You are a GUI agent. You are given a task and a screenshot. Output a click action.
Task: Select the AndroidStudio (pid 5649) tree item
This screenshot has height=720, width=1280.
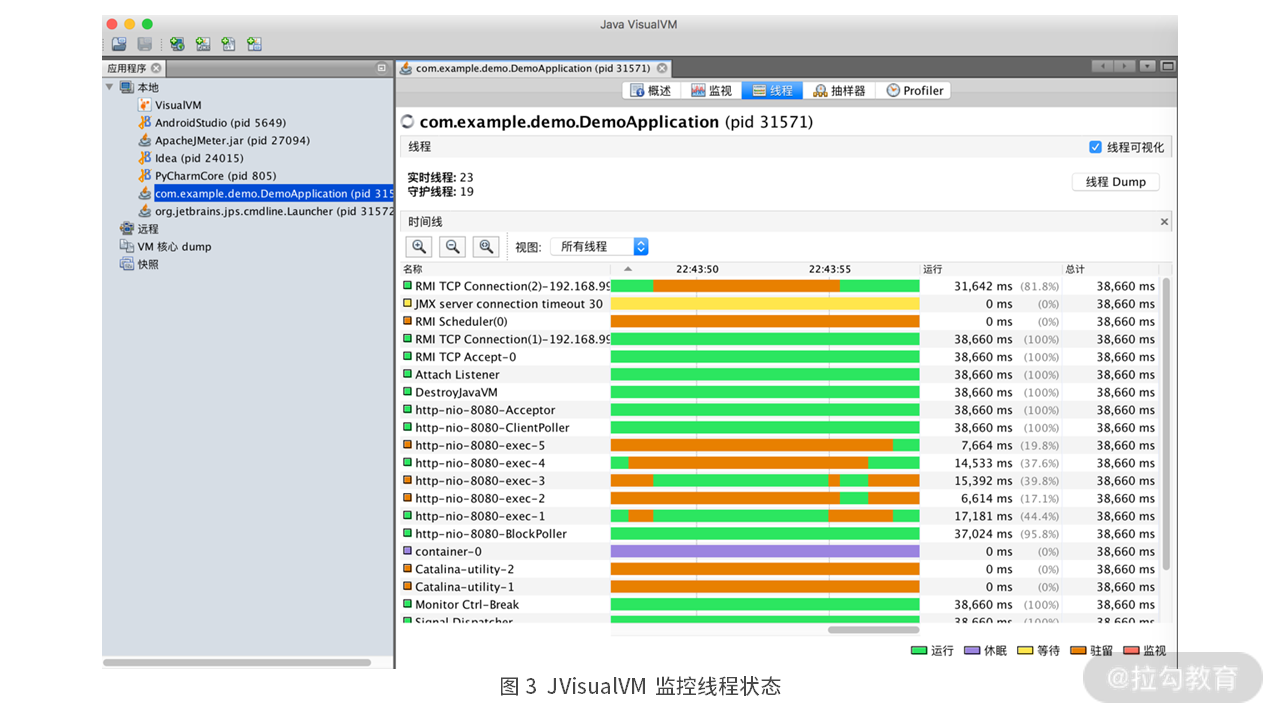(x=220, y=122)
